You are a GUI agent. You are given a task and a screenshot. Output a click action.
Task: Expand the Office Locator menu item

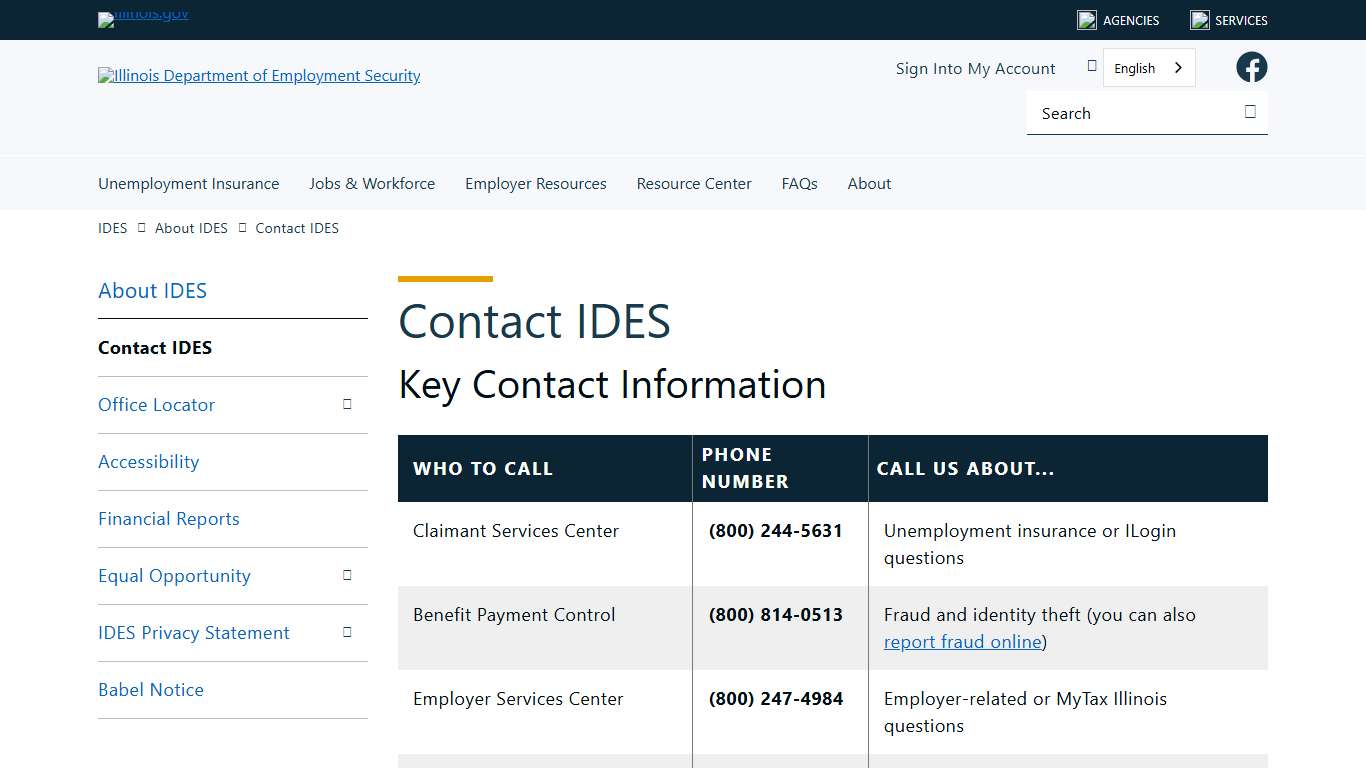347,404
